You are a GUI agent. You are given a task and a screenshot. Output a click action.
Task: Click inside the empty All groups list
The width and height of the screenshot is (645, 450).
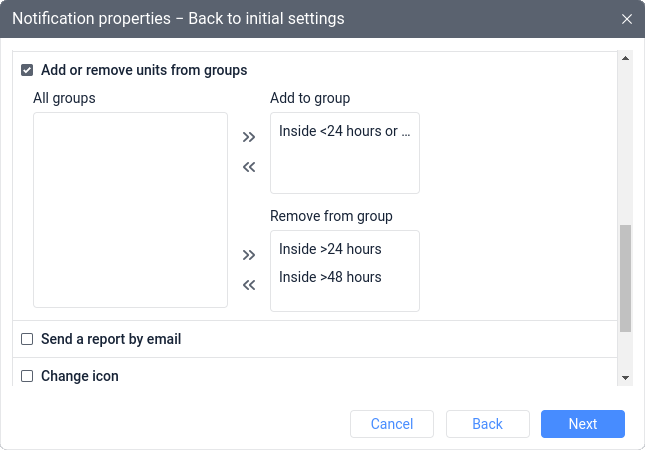[130, 210]
